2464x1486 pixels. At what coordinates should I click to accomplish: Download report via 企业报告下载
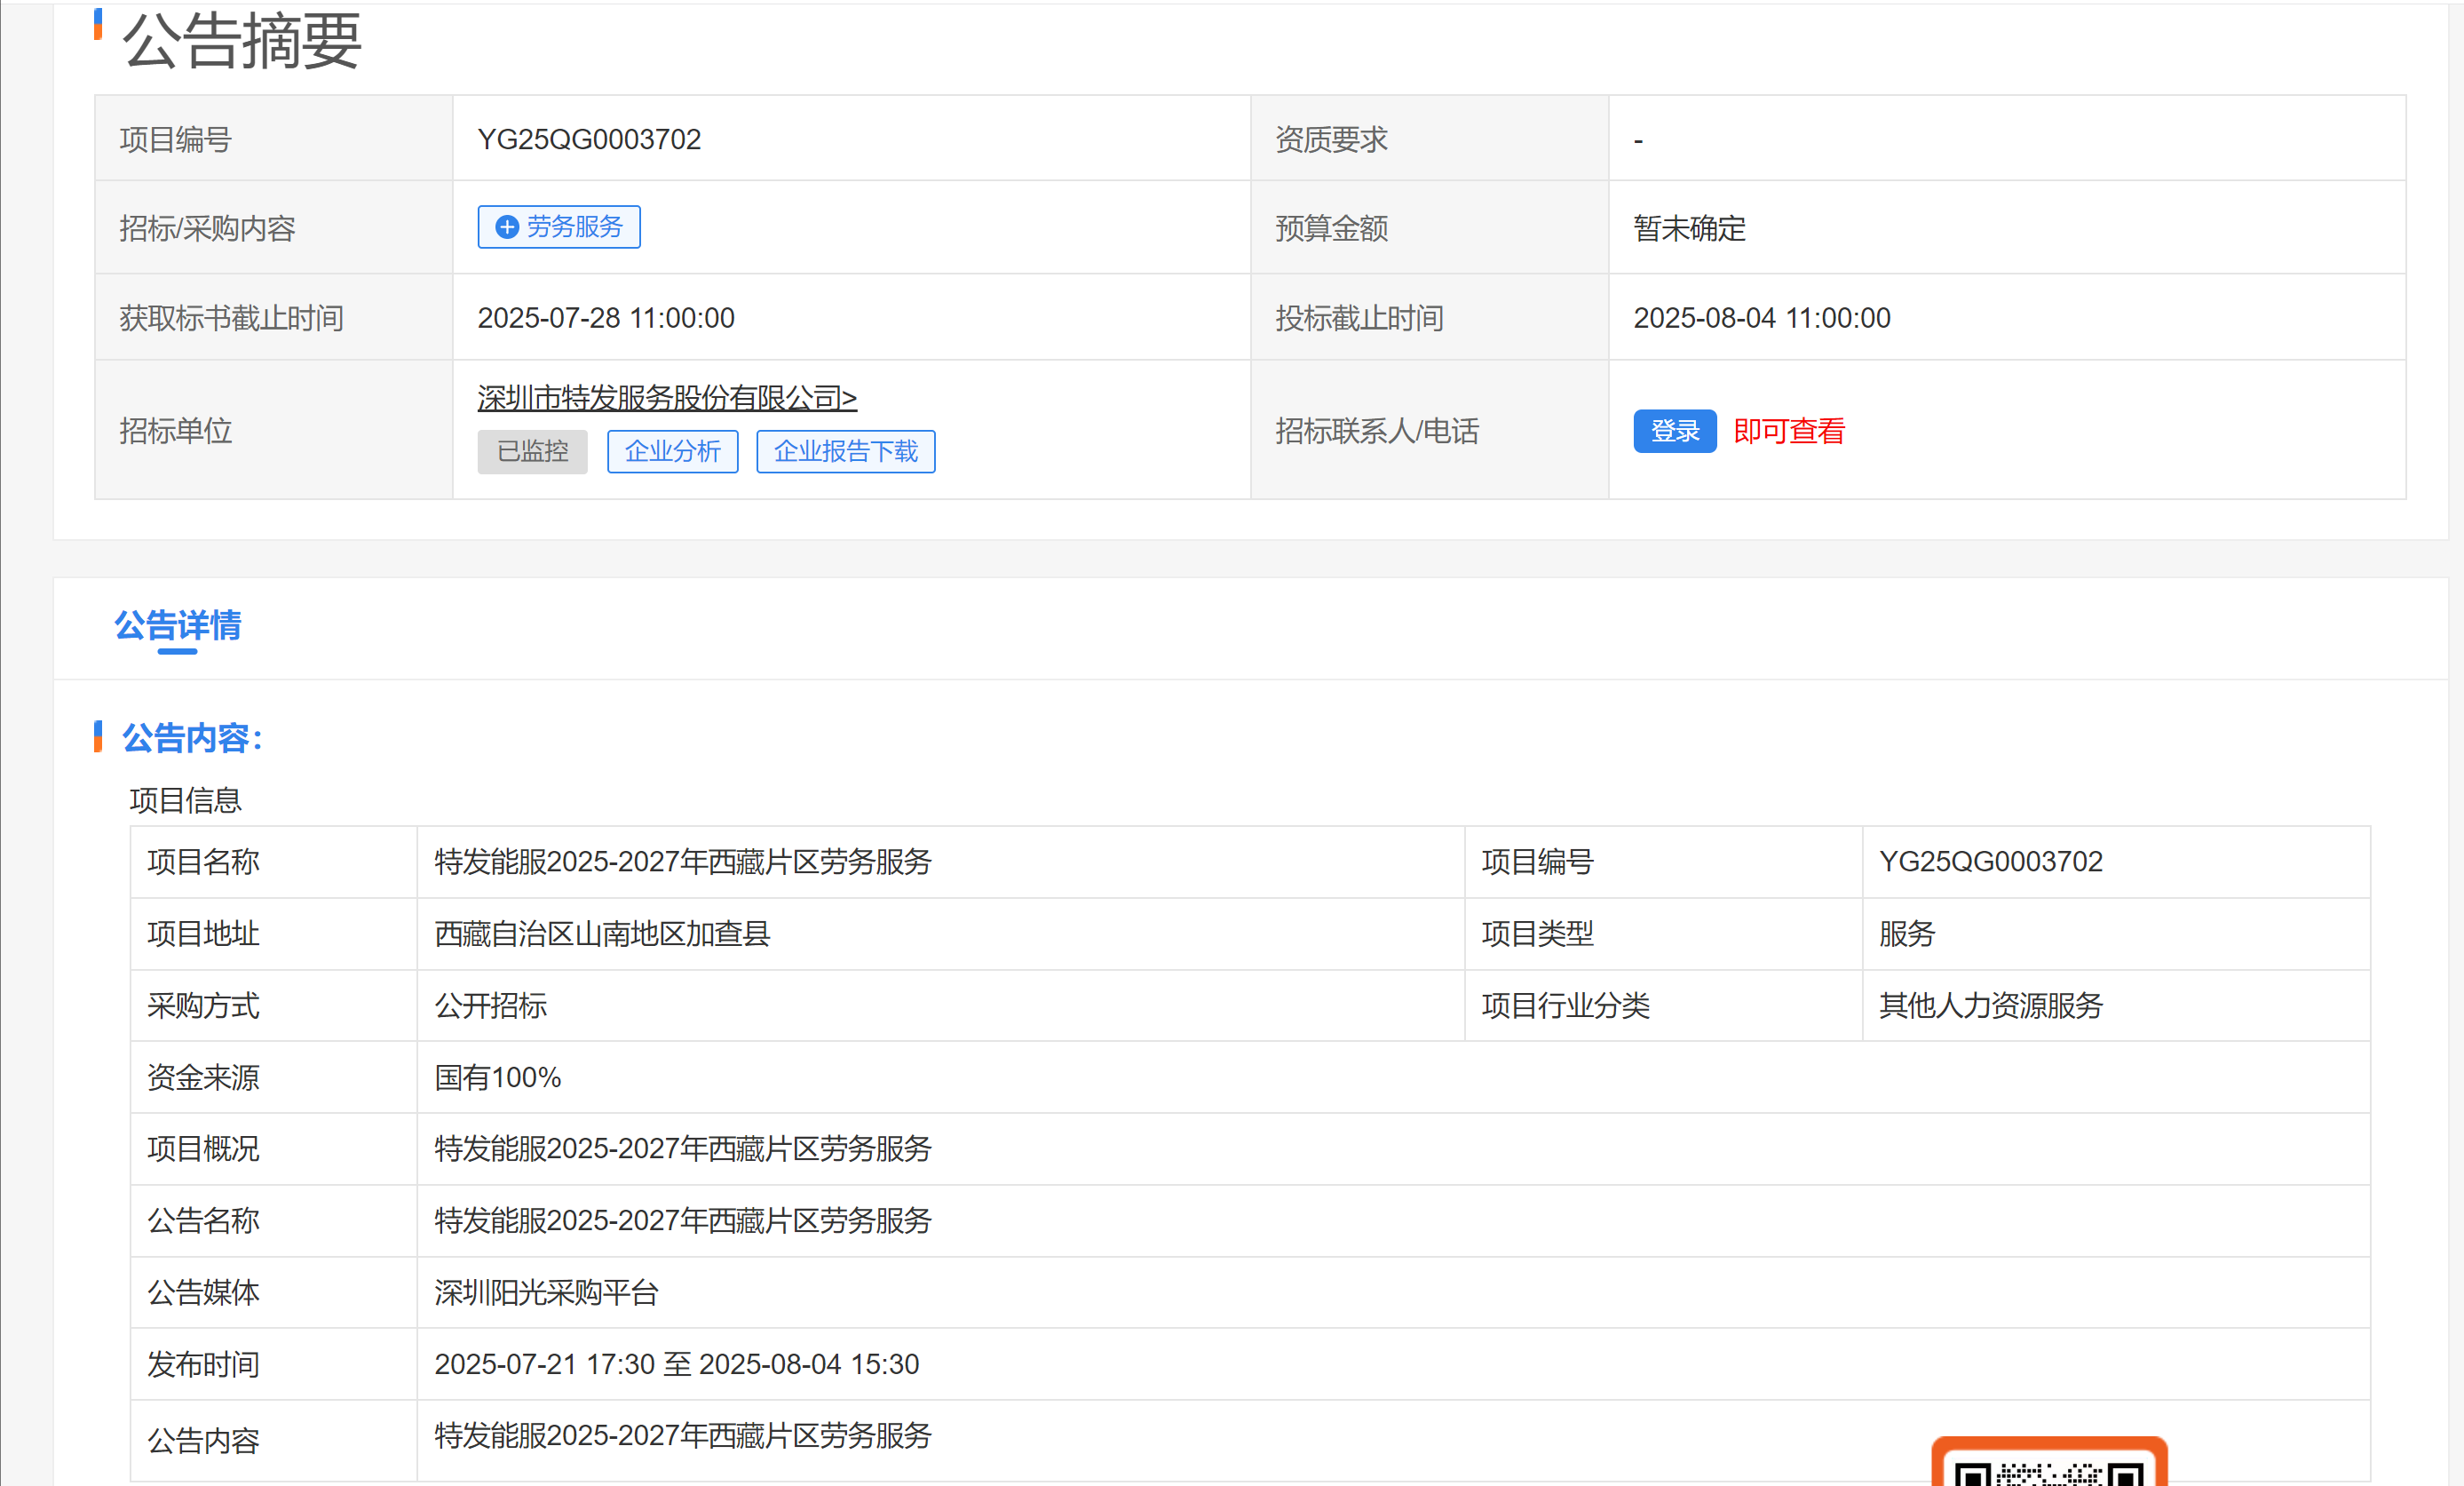846,451
